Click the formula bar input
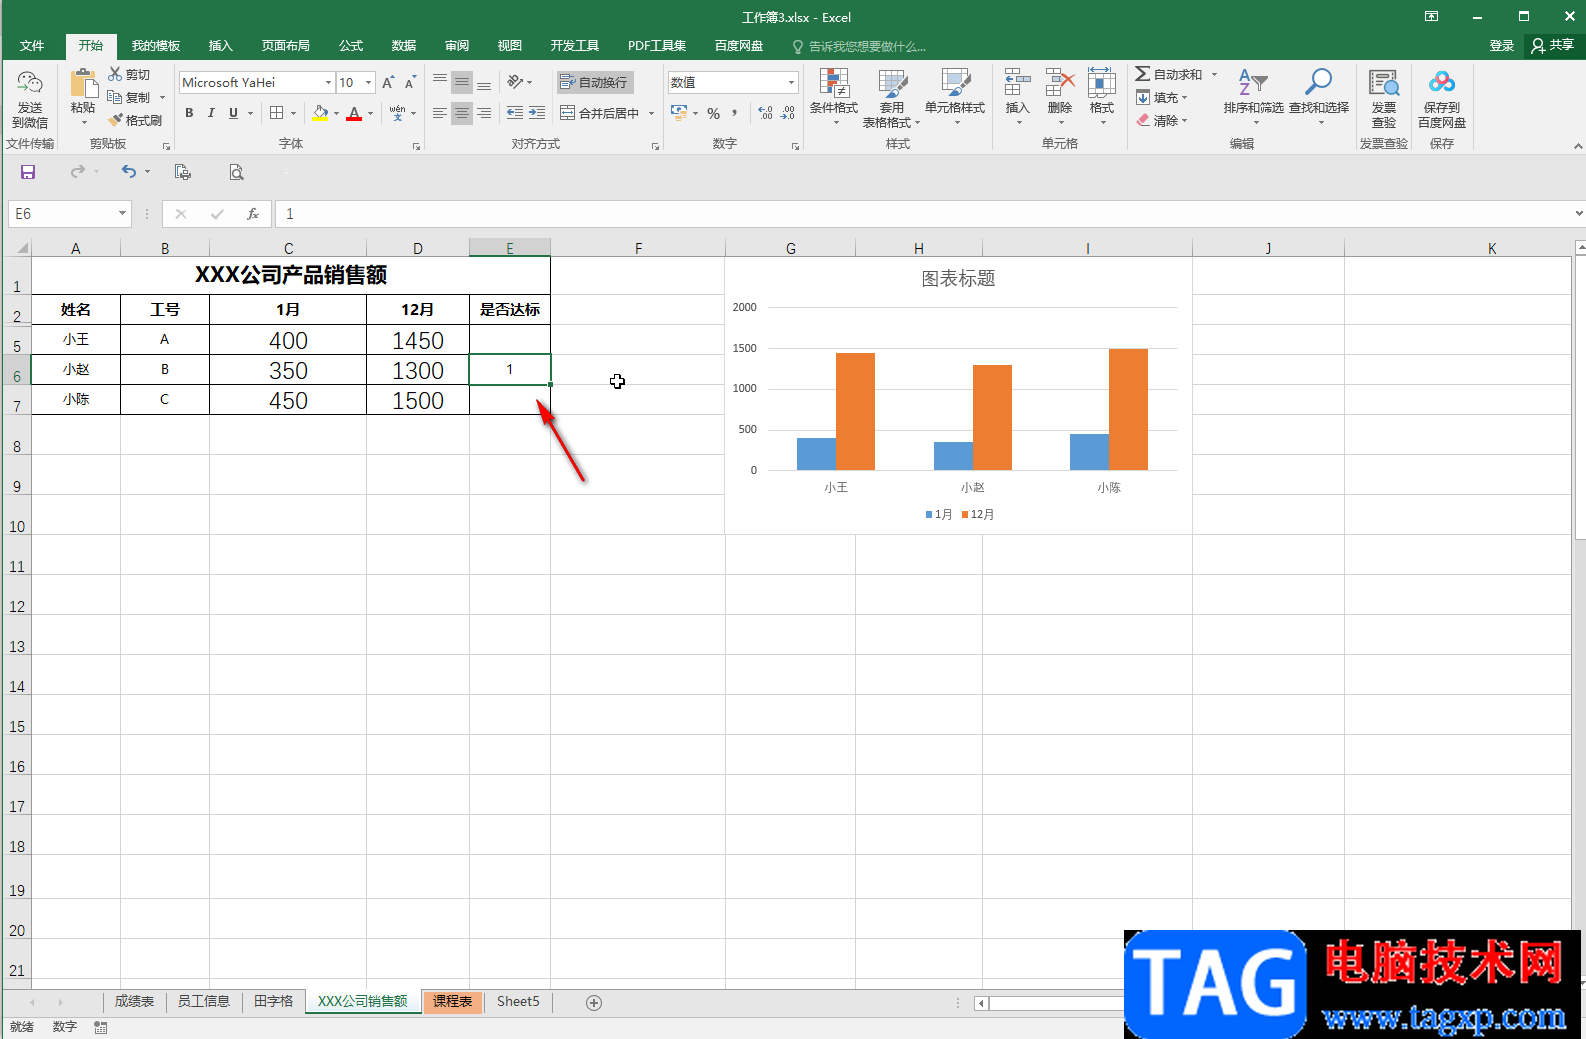1586x1039 pixels. pyautogui.click(x=922, y=213)
